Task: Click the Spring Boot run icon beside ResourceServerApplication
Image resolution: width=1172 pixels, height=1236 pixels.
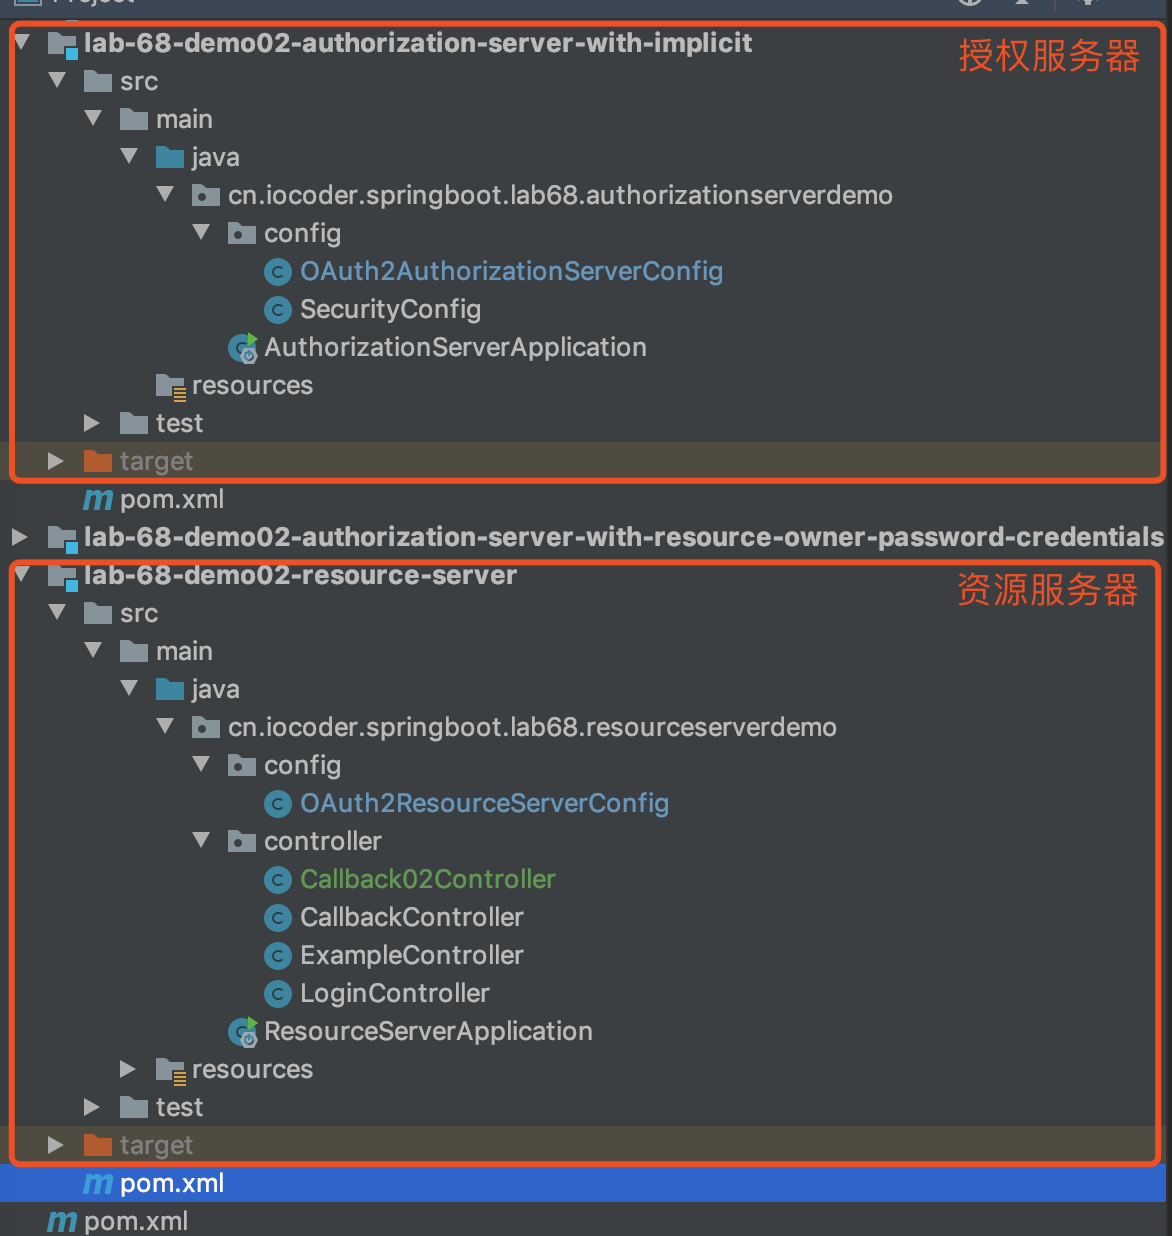Action: click(x=242, y=1031)
